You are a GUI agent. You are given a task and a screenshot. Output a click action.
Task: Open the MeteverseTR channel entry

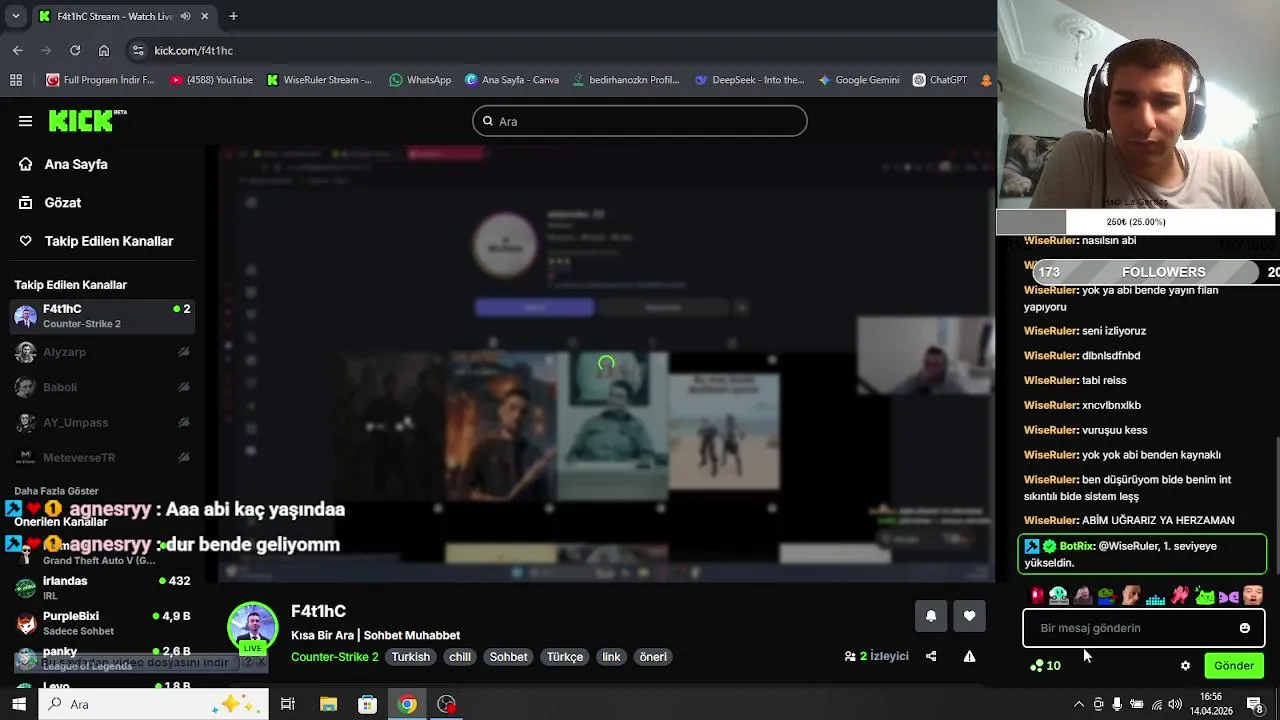click(x=100, y=457)
